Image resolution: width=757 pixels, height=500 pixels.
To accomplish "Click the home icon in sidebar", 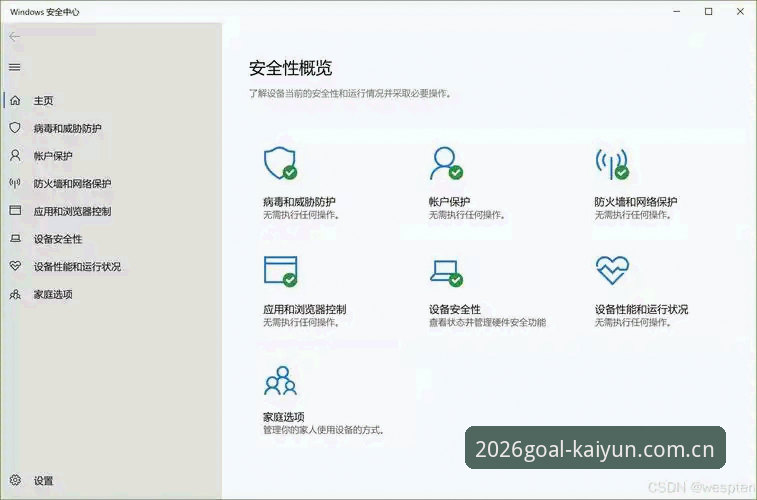I will tap(15, 100).
